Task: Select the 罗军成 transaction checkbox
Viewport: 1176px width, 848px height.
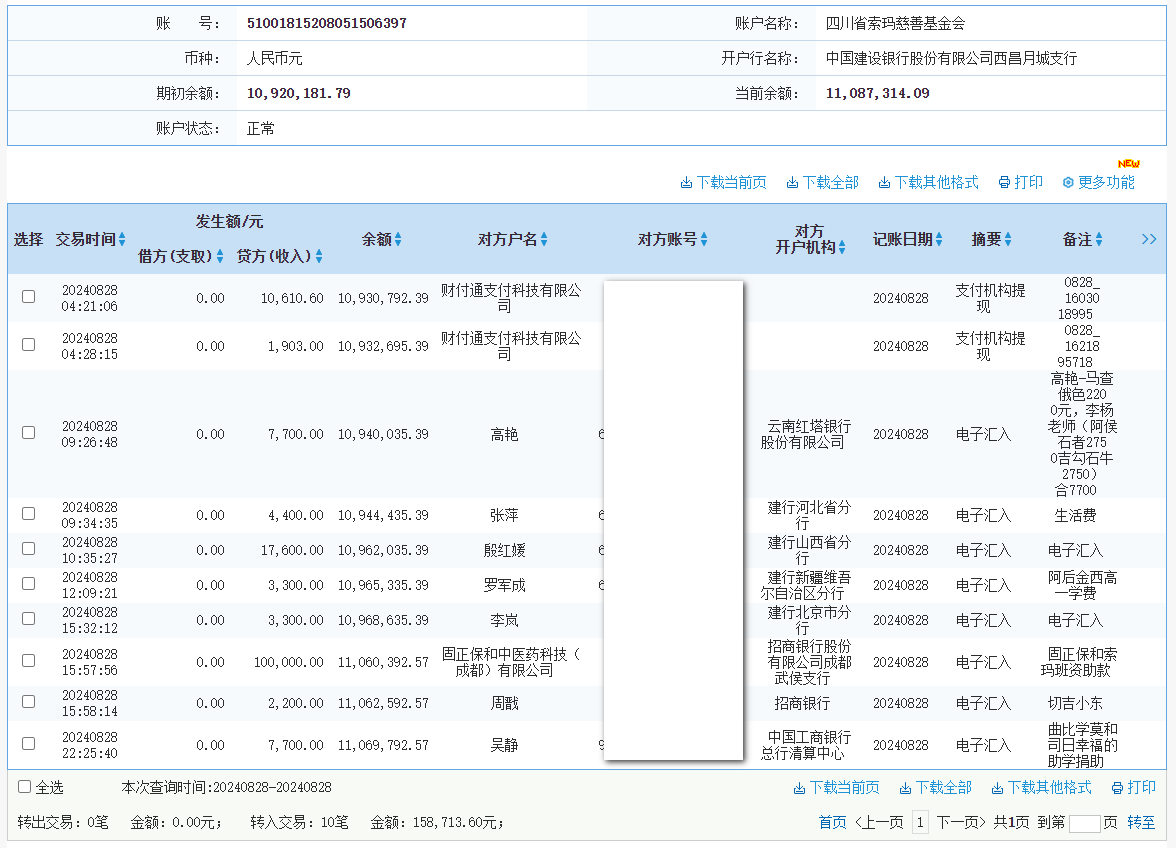Action: pos(28,583)
